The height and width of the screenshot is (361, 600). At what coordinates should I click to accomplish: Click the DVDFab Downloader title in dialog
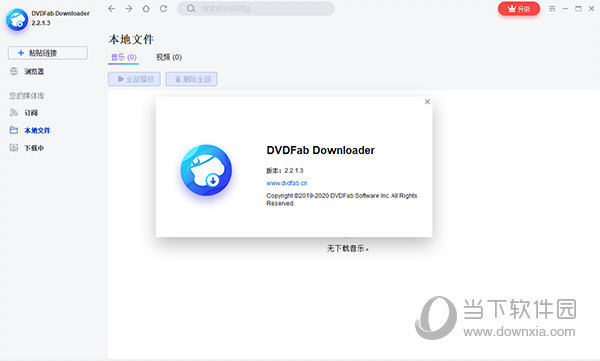click(x=320, y=150)
